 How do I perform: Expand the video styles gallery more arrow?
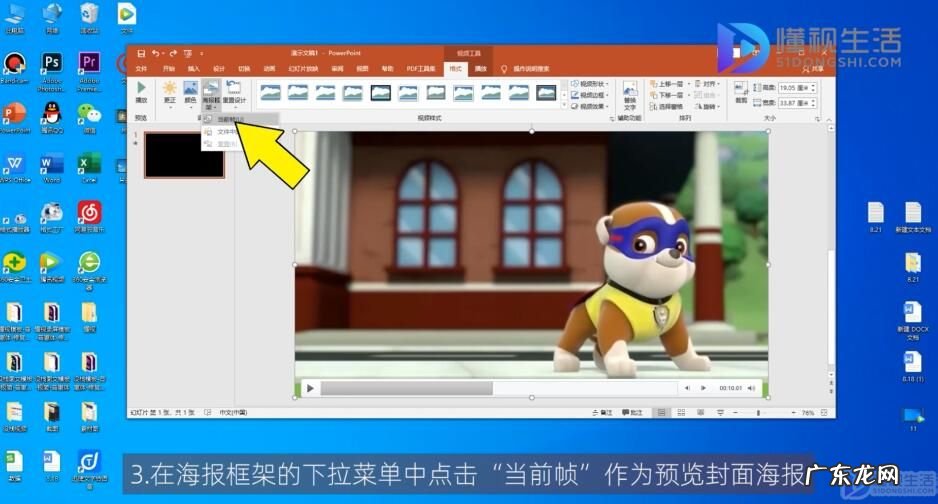pos(563,105)
